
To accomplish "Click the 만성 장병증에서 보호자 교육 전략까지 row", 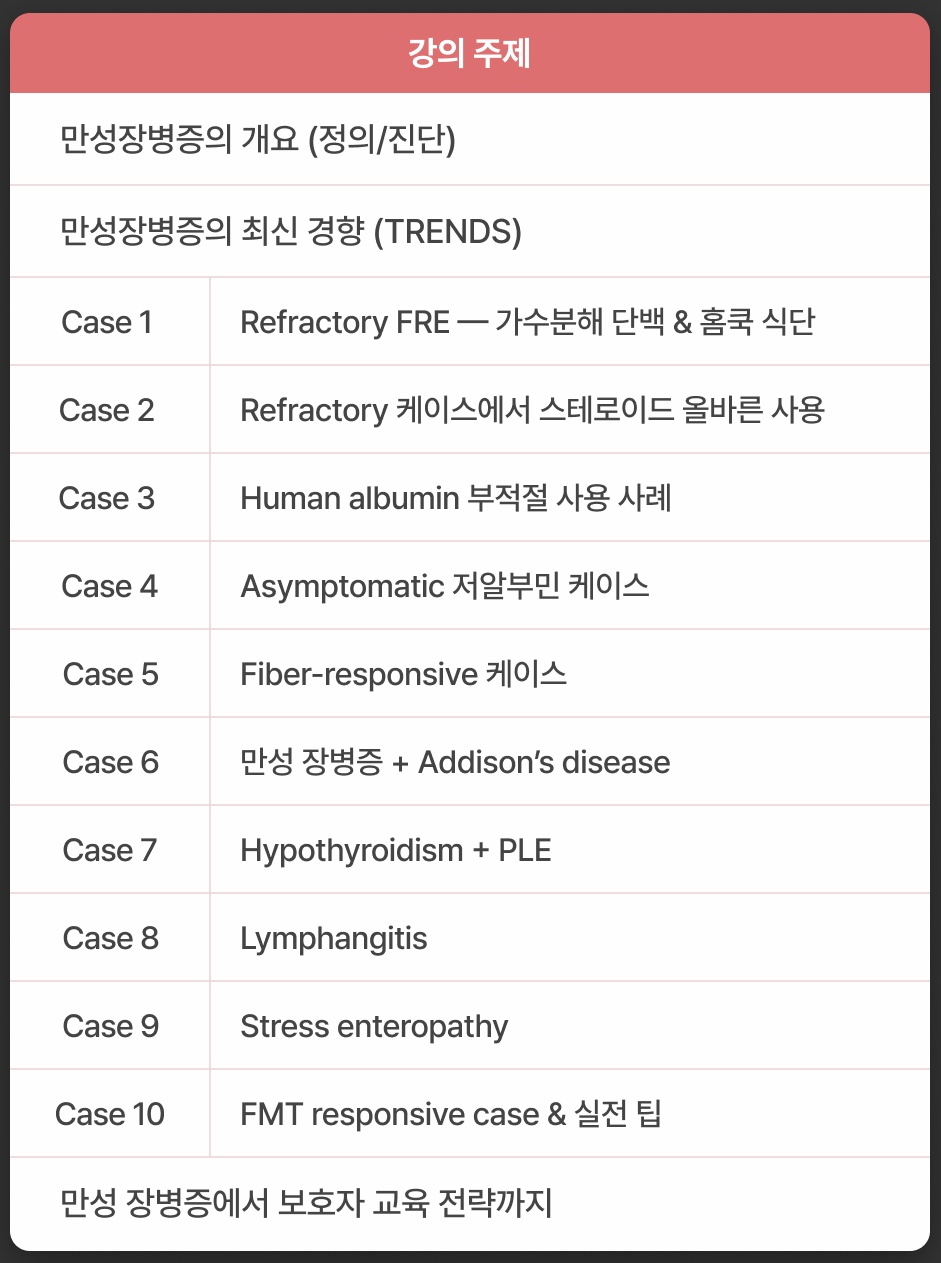I will click(x=306, y=1202).
